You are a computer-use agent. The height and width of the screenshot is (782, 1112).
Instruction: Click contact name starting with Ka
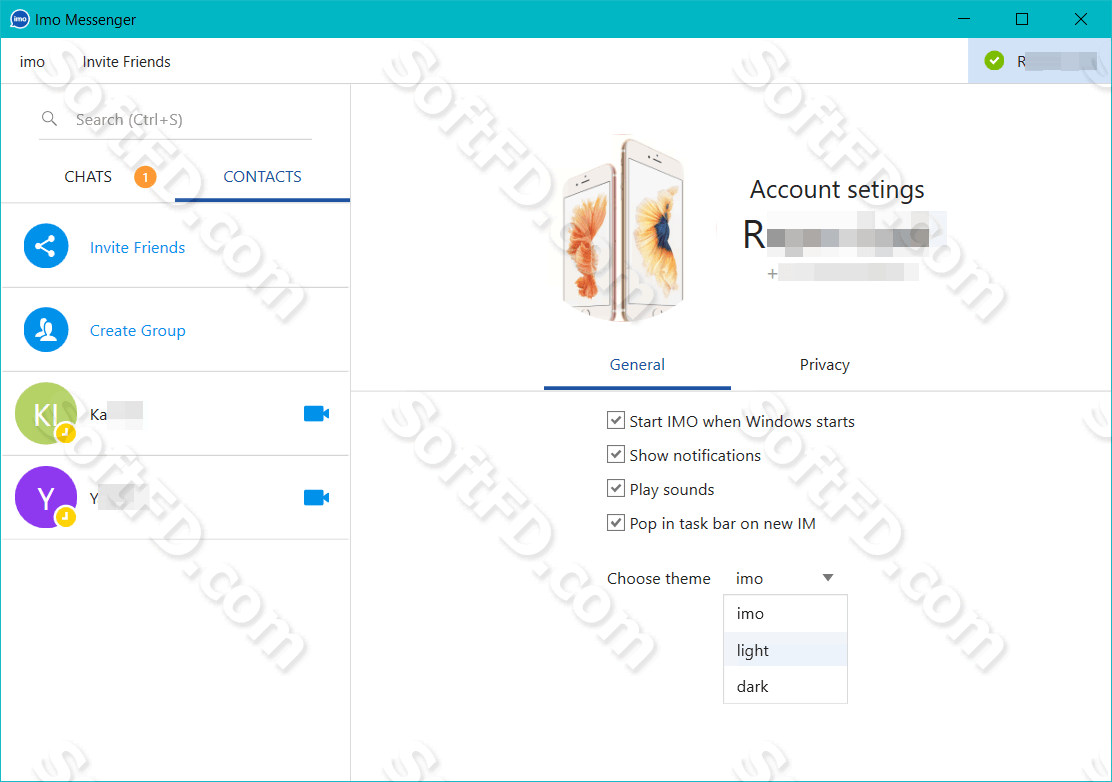point(116,414)
